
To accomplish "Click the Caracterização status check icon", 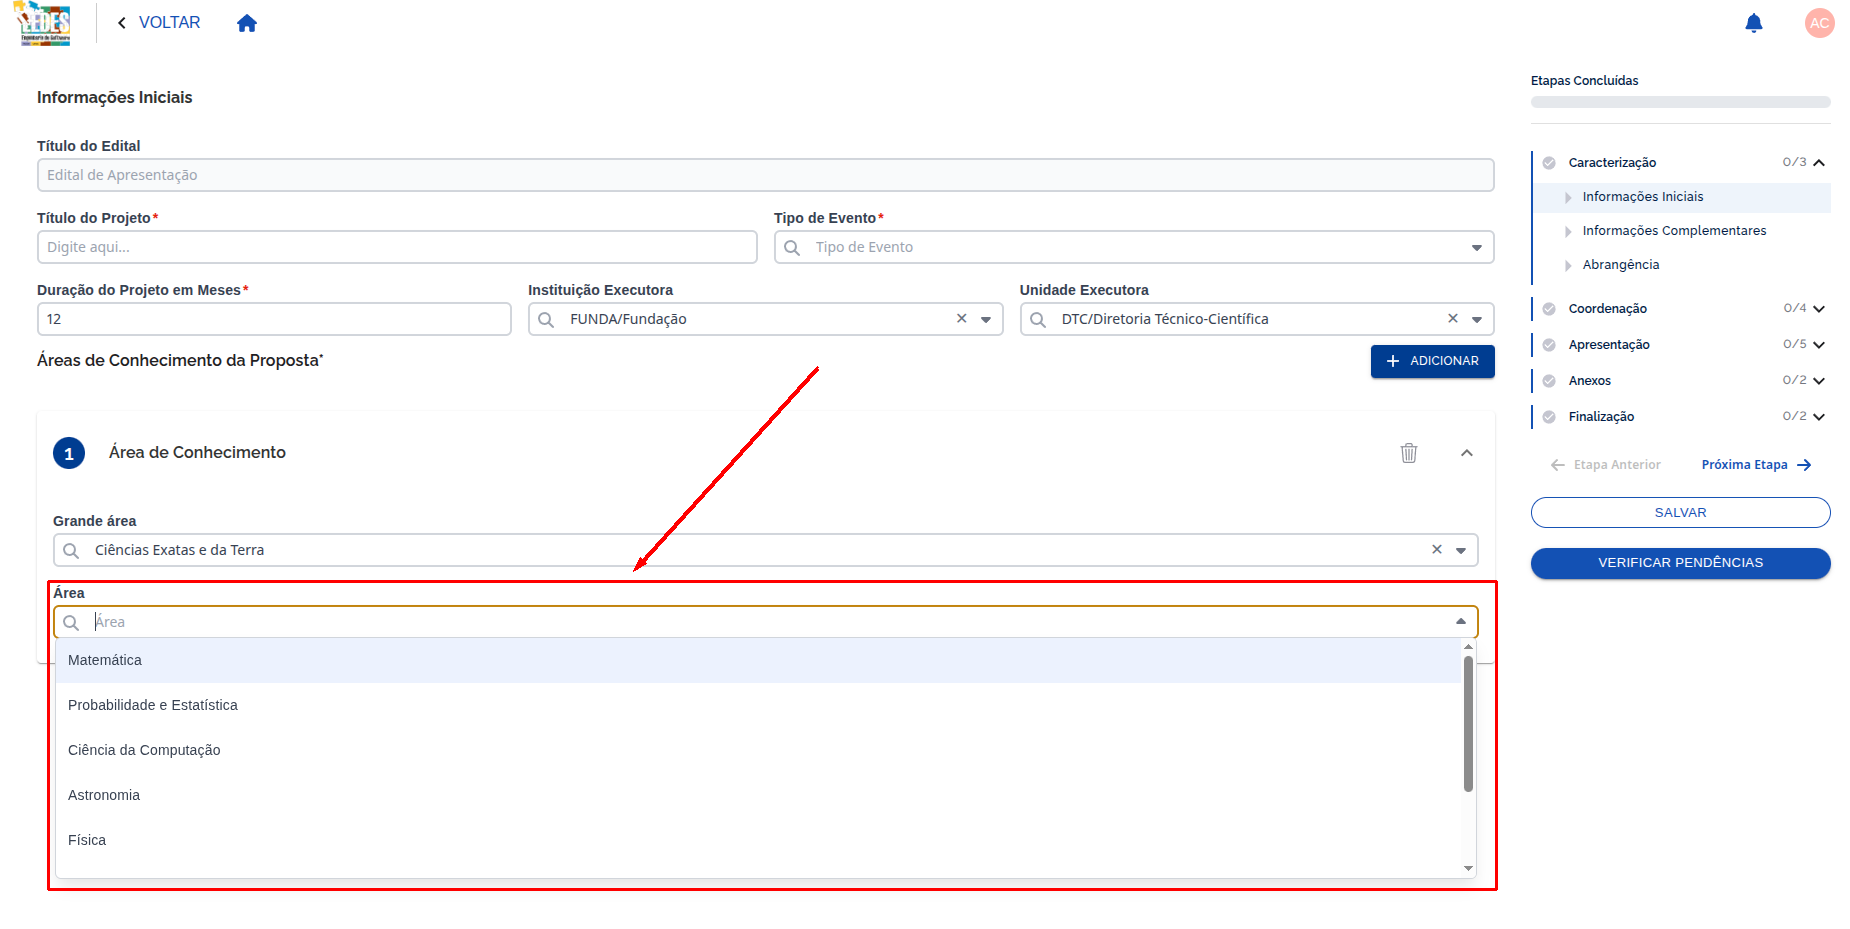I will pos(1549,163).
